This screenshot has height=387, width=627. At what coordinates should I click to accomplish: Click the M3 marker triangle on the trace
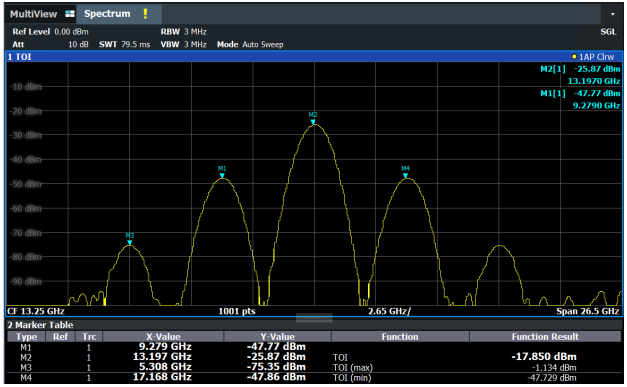(x=130, y=242)
